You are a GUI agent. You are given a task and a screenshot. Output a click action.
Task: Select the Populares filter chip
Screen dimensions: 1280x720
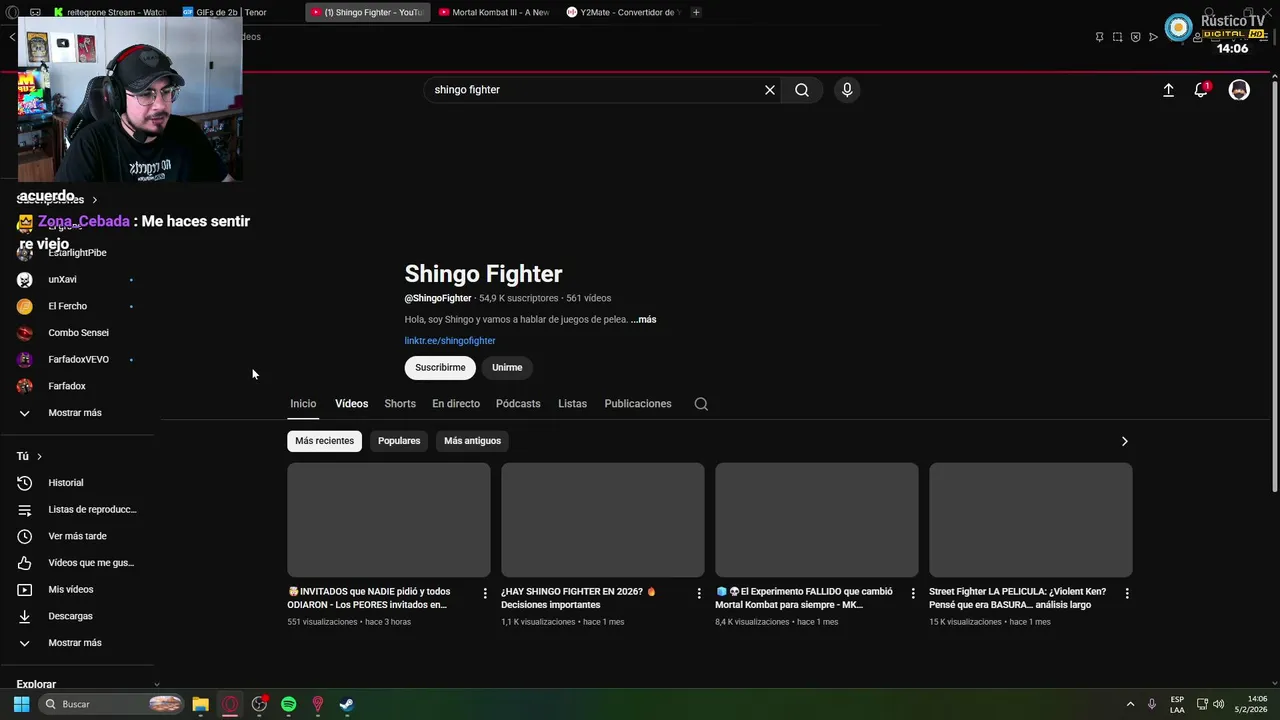pos(399,441)
